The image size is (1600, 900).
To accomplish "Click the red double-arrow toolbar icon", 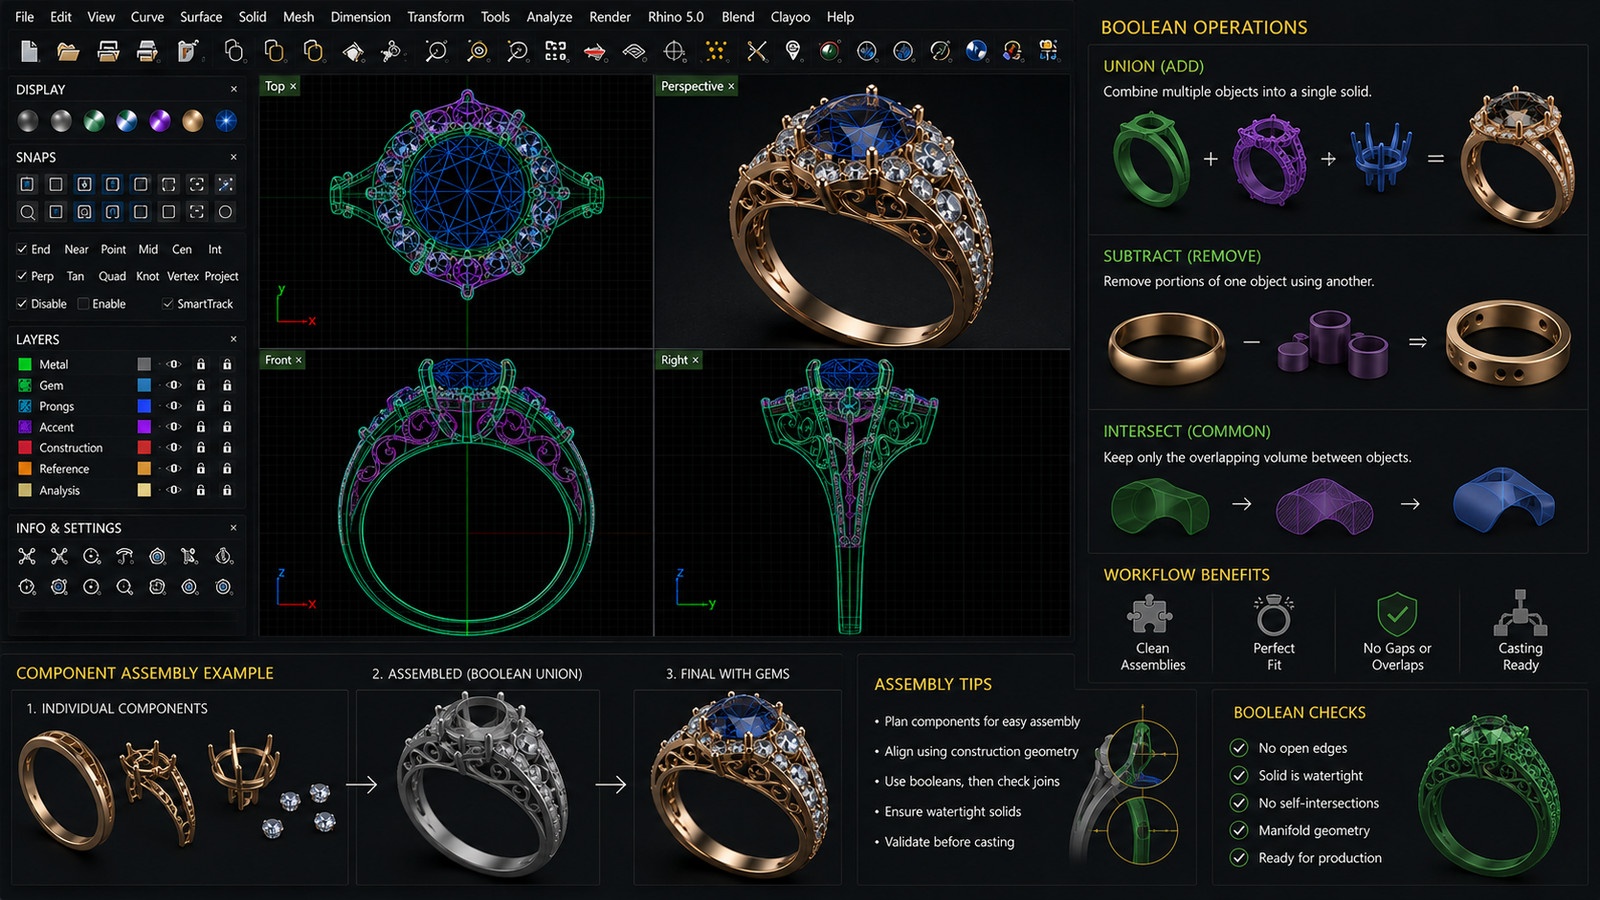I will pyautogui.click(x=595, y=51).
